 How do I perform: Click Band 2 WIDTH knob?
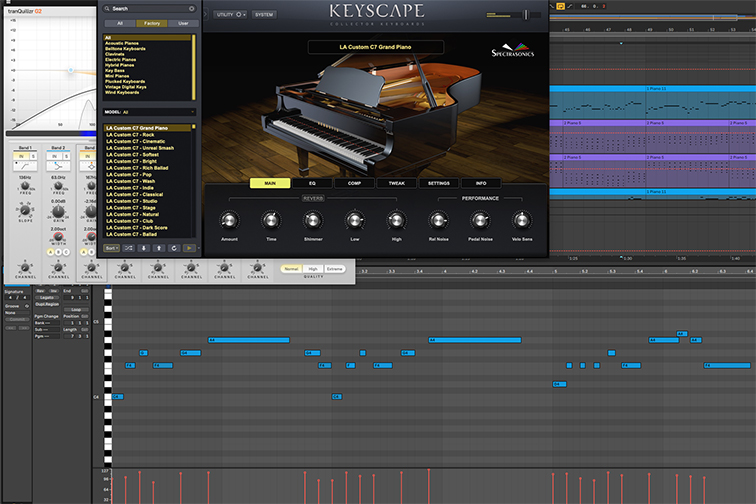coord(58,236)
